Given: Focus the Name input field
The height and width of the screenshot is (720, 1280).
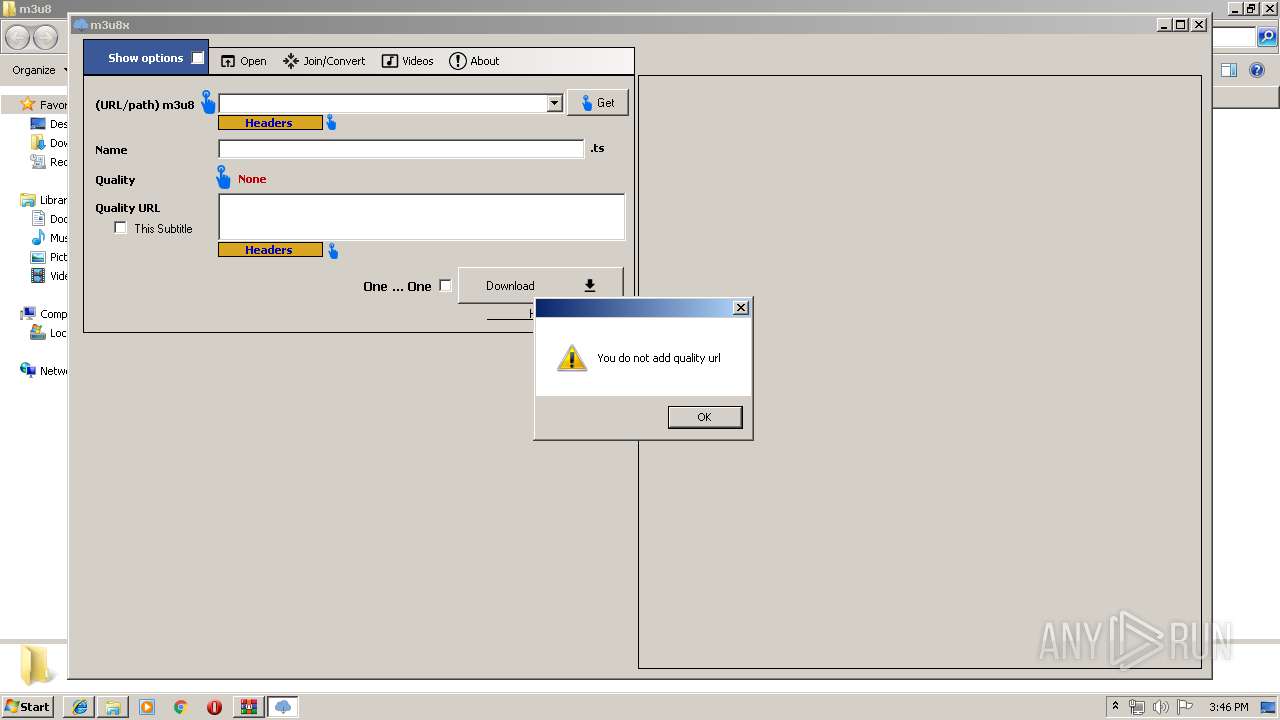Looking at the screenshot, I should coord(401,149).
